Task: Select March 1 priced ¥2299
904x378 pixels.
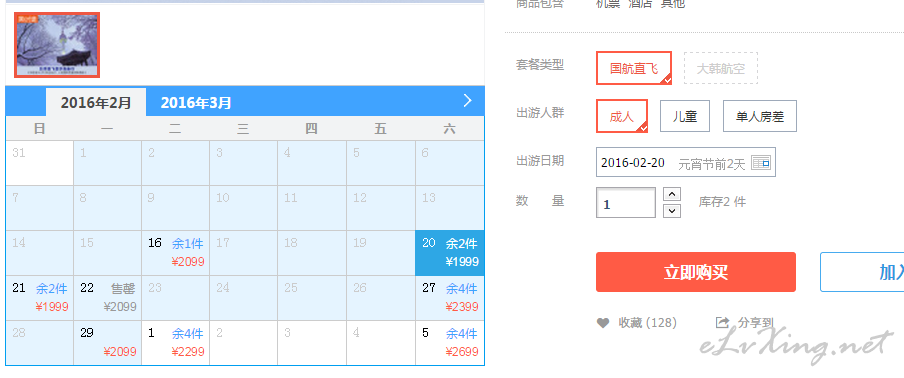Action: point(176,342)
